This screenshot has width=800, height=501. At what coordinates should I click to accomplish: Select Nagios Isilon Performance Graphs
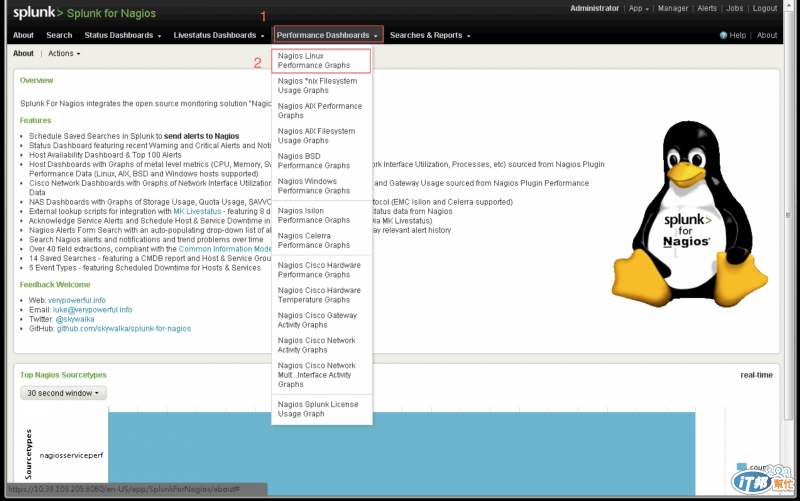point(322,215)
